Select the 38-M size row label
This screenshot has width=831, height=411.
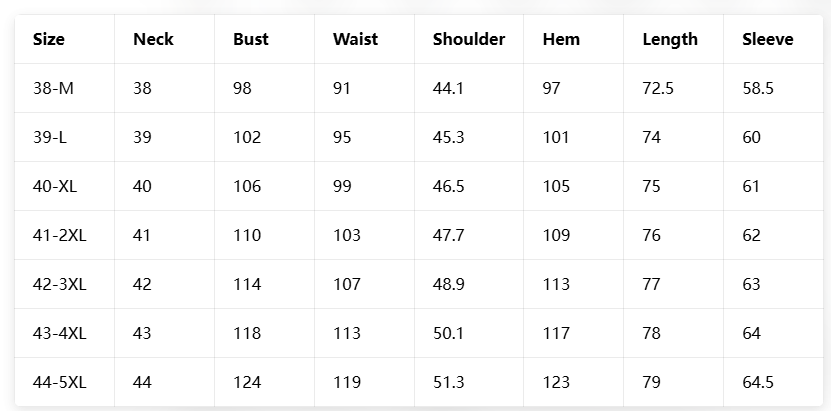53,89
